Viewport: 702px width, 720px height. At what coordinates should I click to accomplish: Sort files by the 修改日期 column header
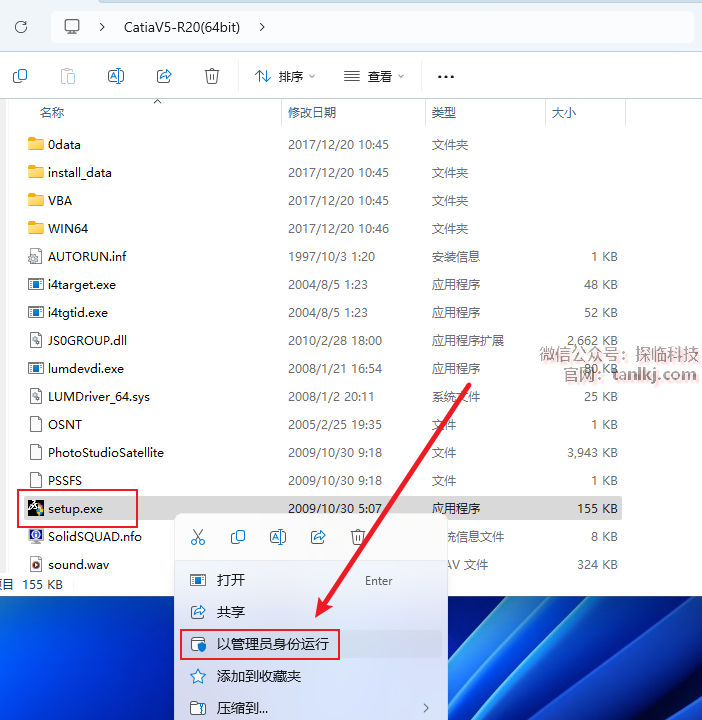pyautogui.click(x=312, y=113)
